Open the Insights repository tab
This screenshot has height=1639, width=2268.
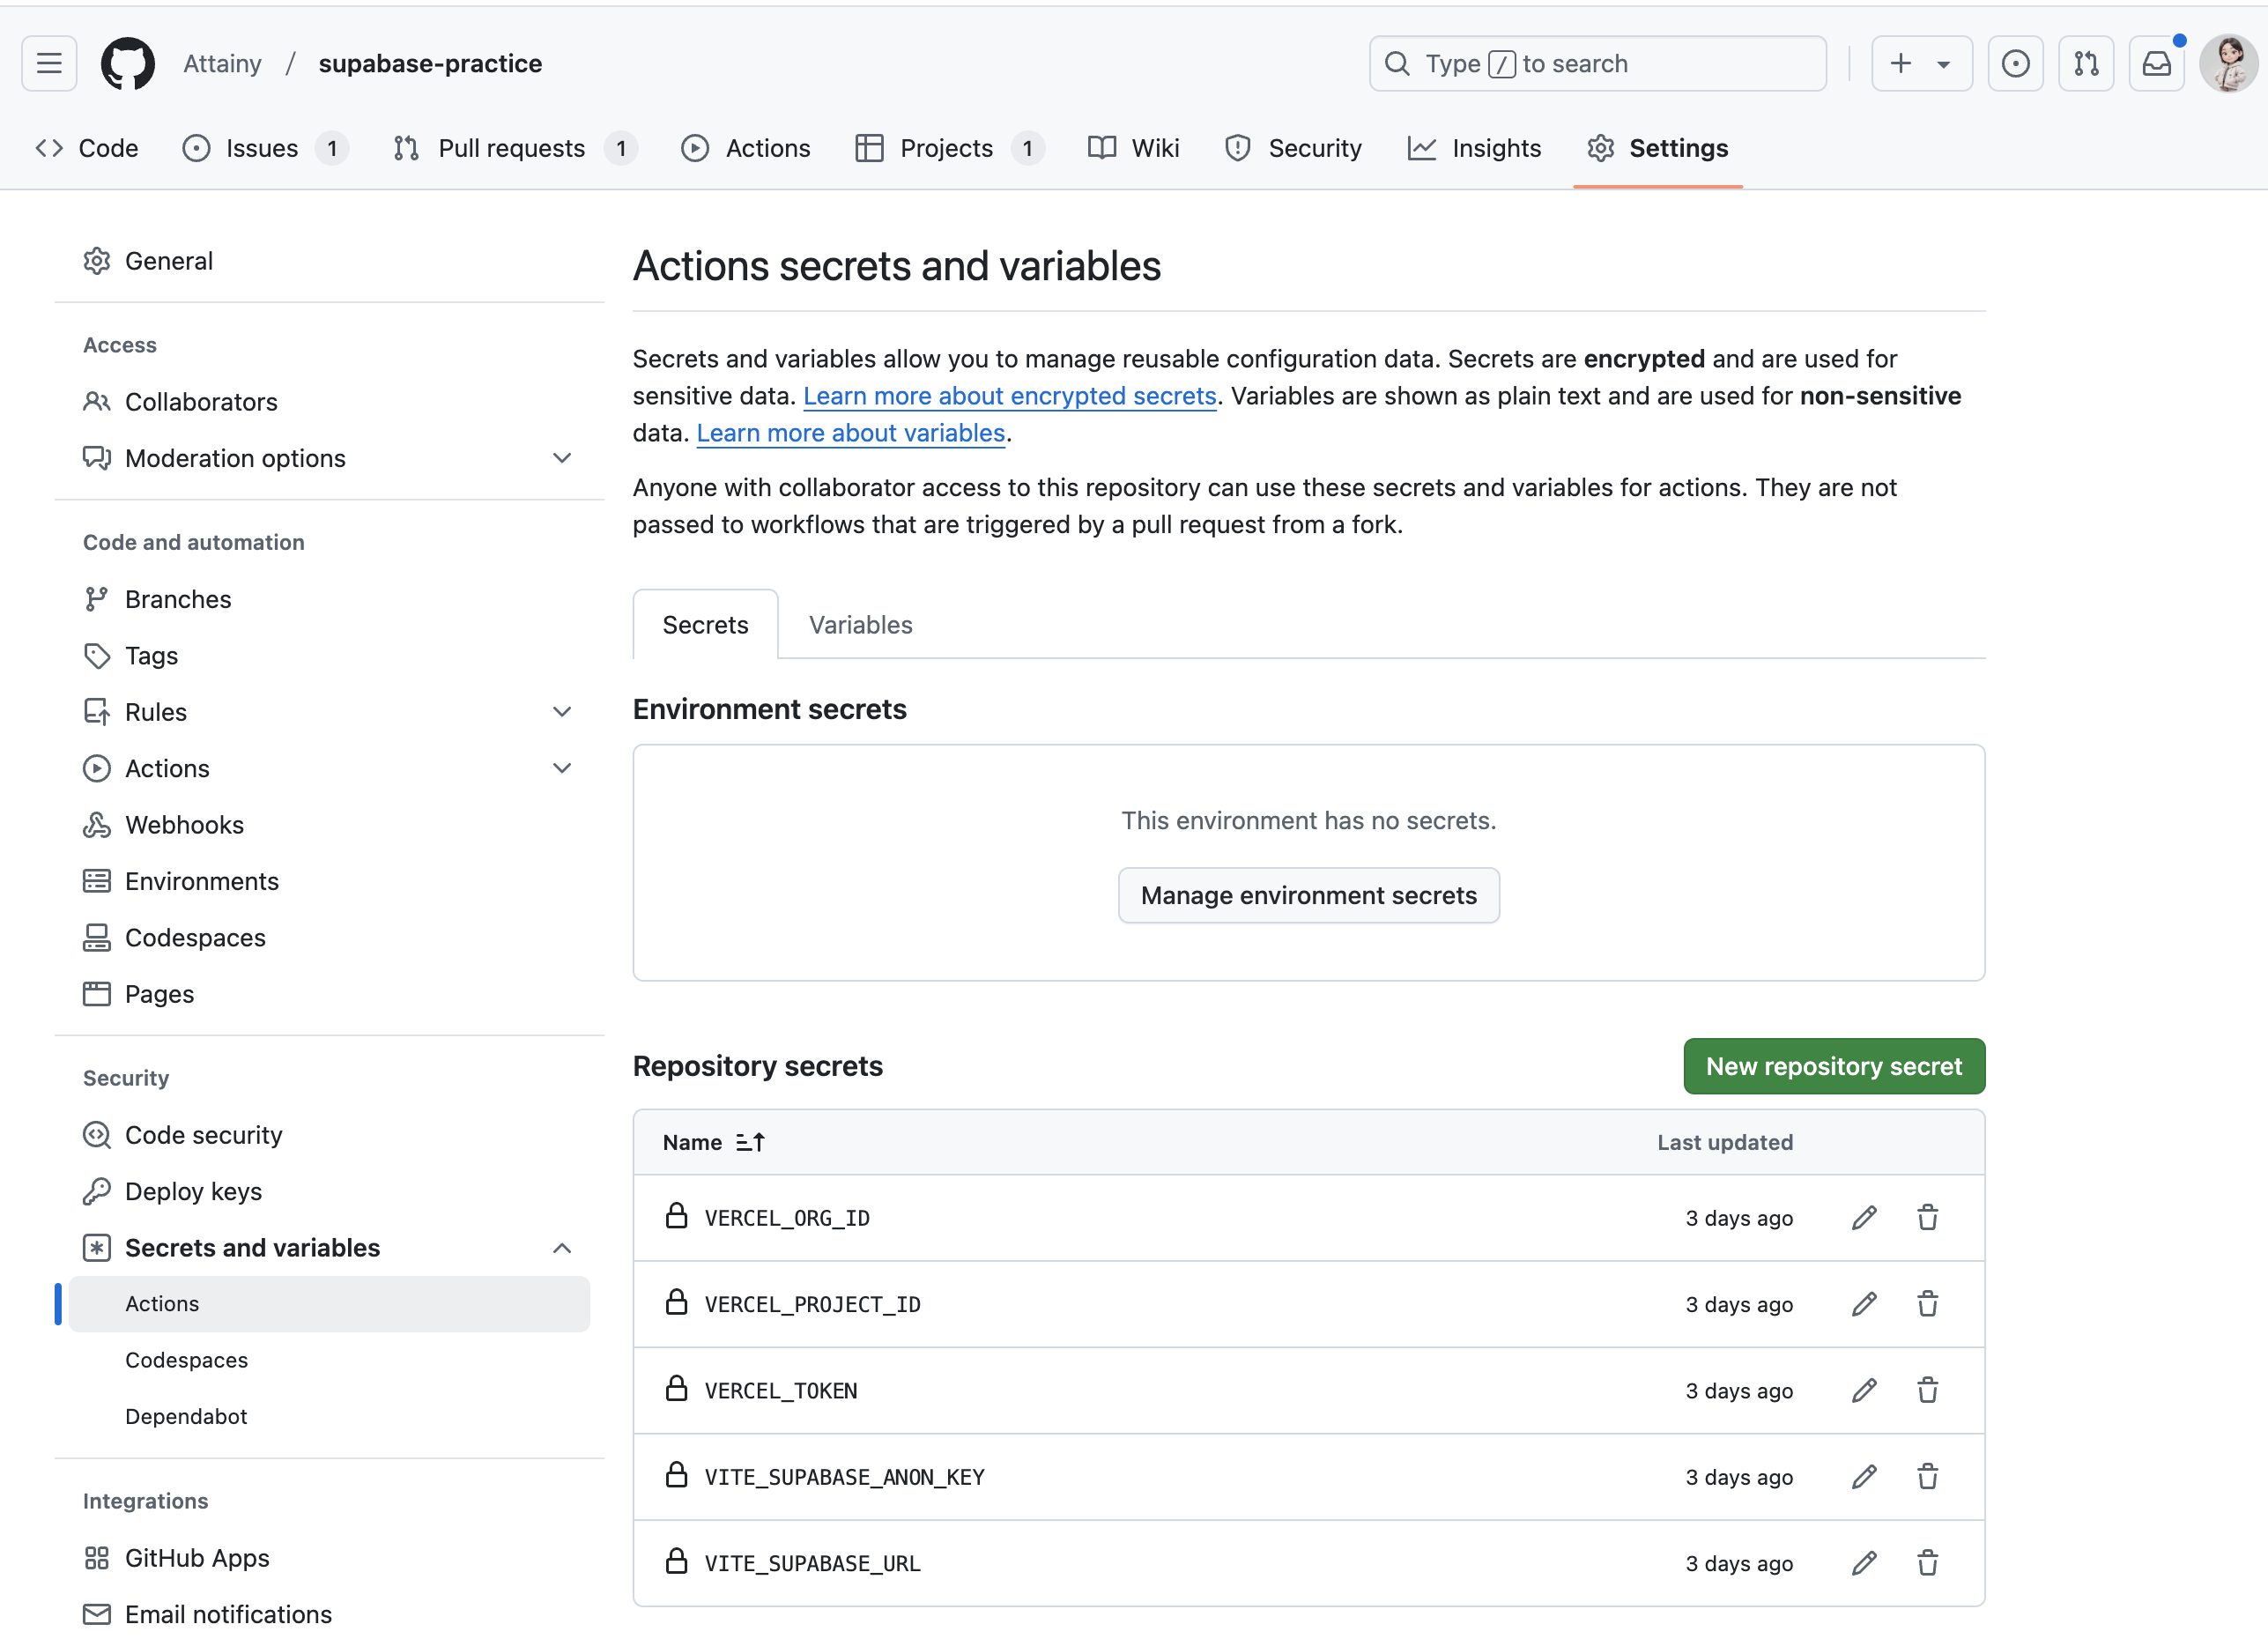pos(1474,148)
